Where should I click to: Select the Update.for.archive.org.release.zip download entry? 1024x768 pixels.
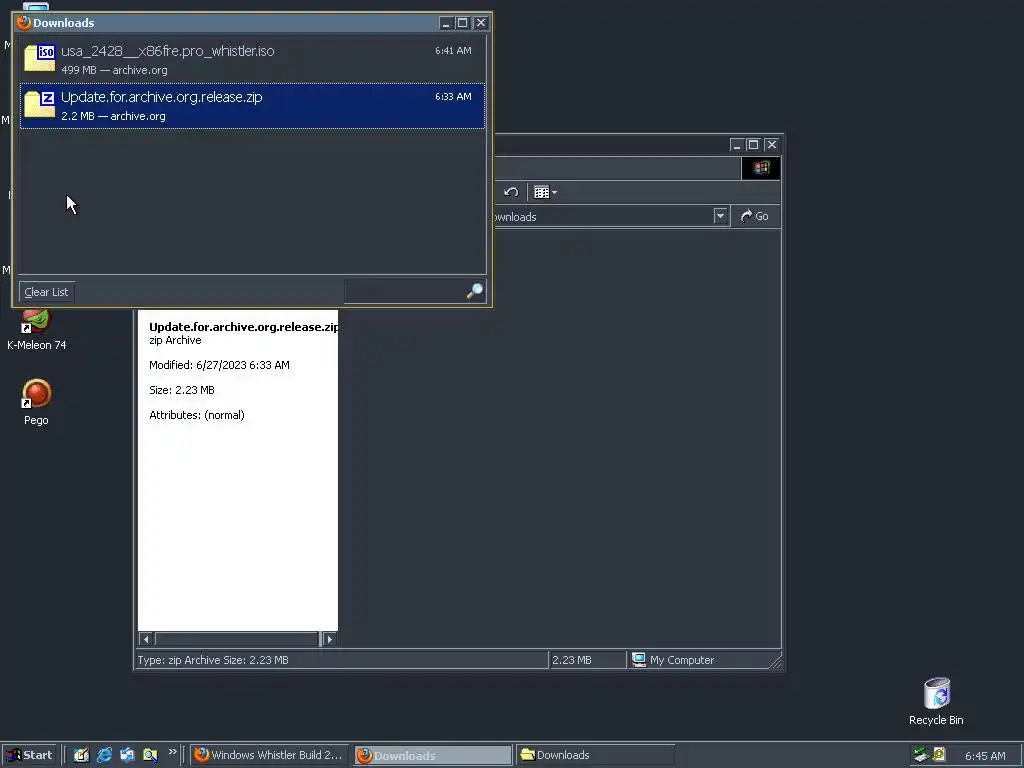pos(252,106)
